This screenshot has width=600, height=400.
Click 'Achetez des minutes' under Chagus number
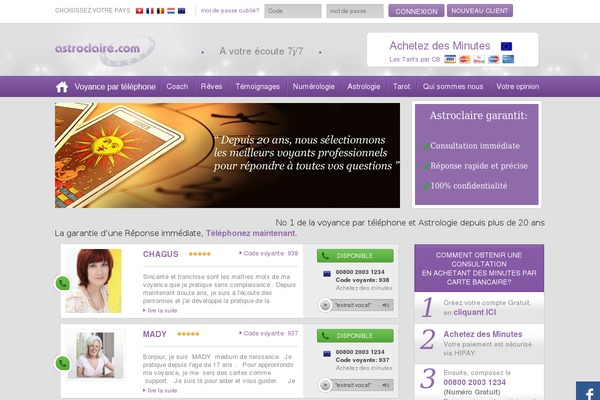click(x=364, y=288)
